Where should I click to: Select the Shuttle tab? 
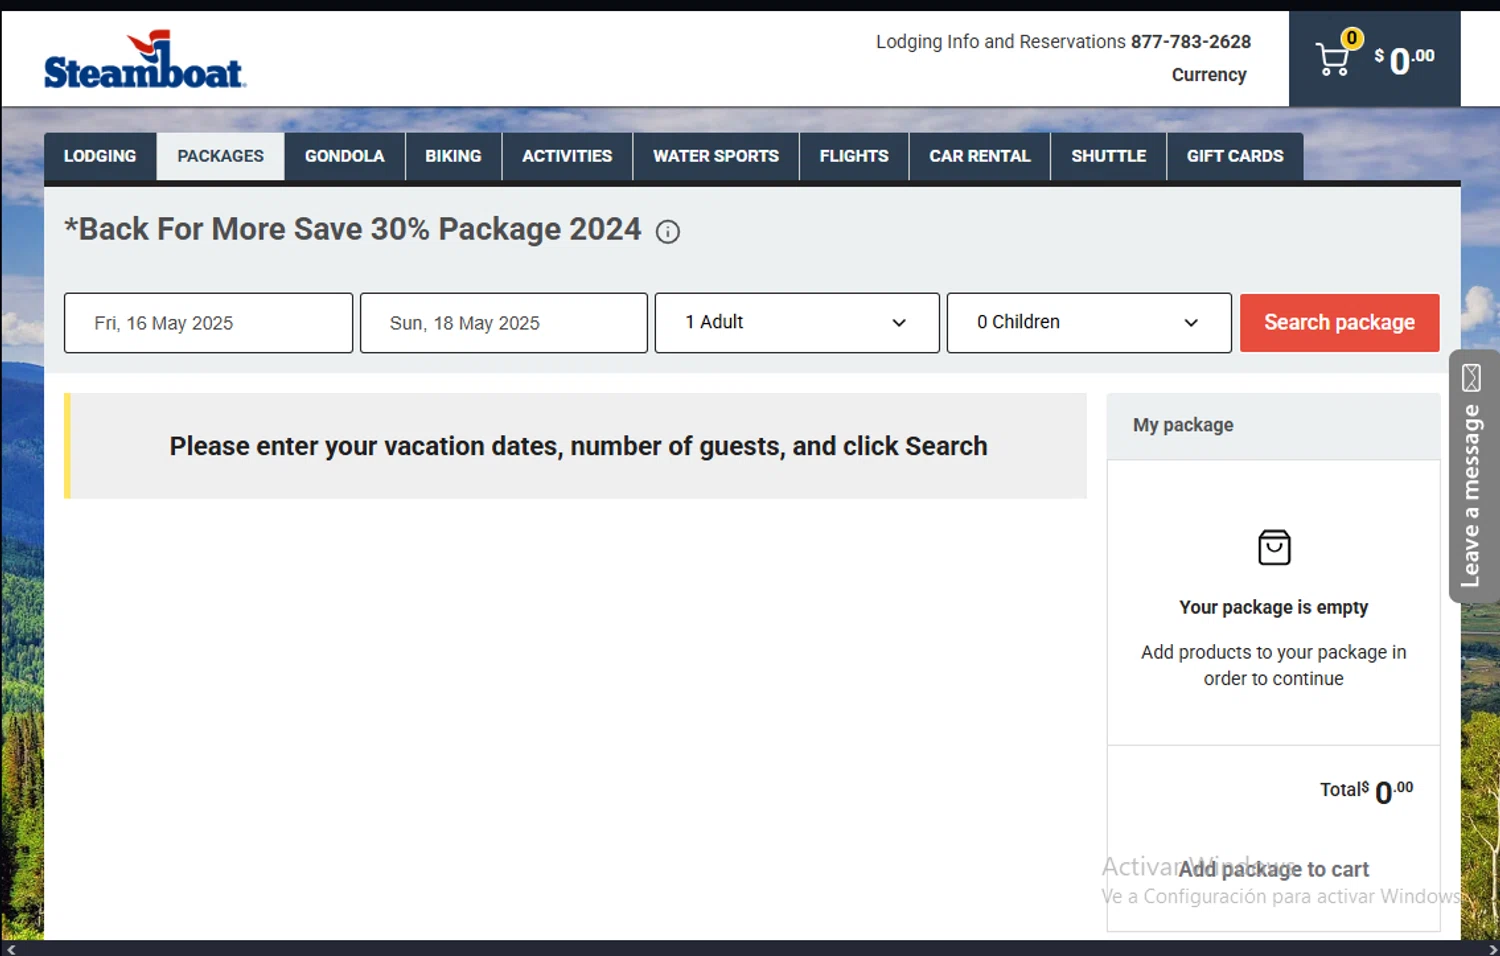pos(1109,156)
